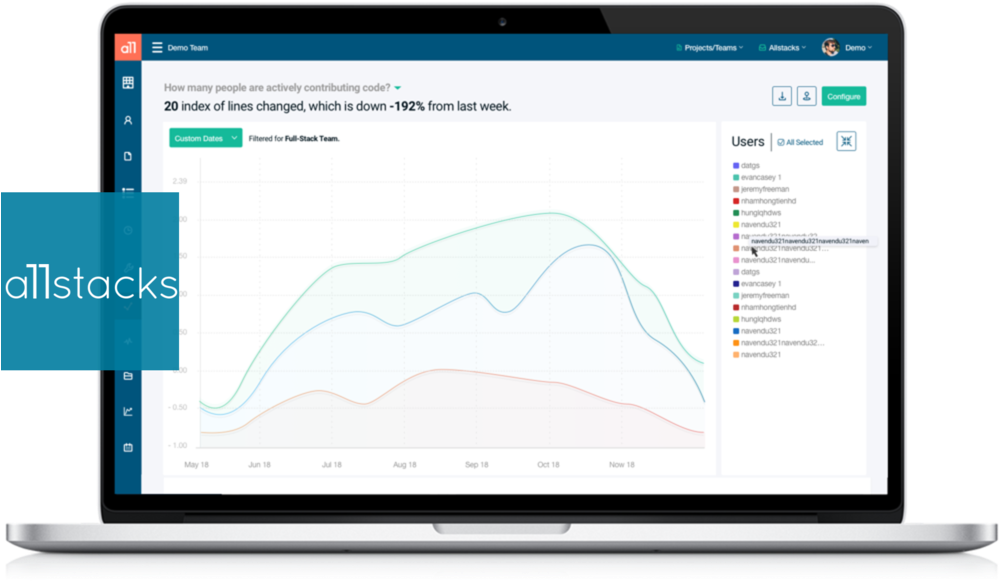Viewport: 999px width, 581px height.
Task: Expand the question selector green arrow
Action: [x=398, y=88]
